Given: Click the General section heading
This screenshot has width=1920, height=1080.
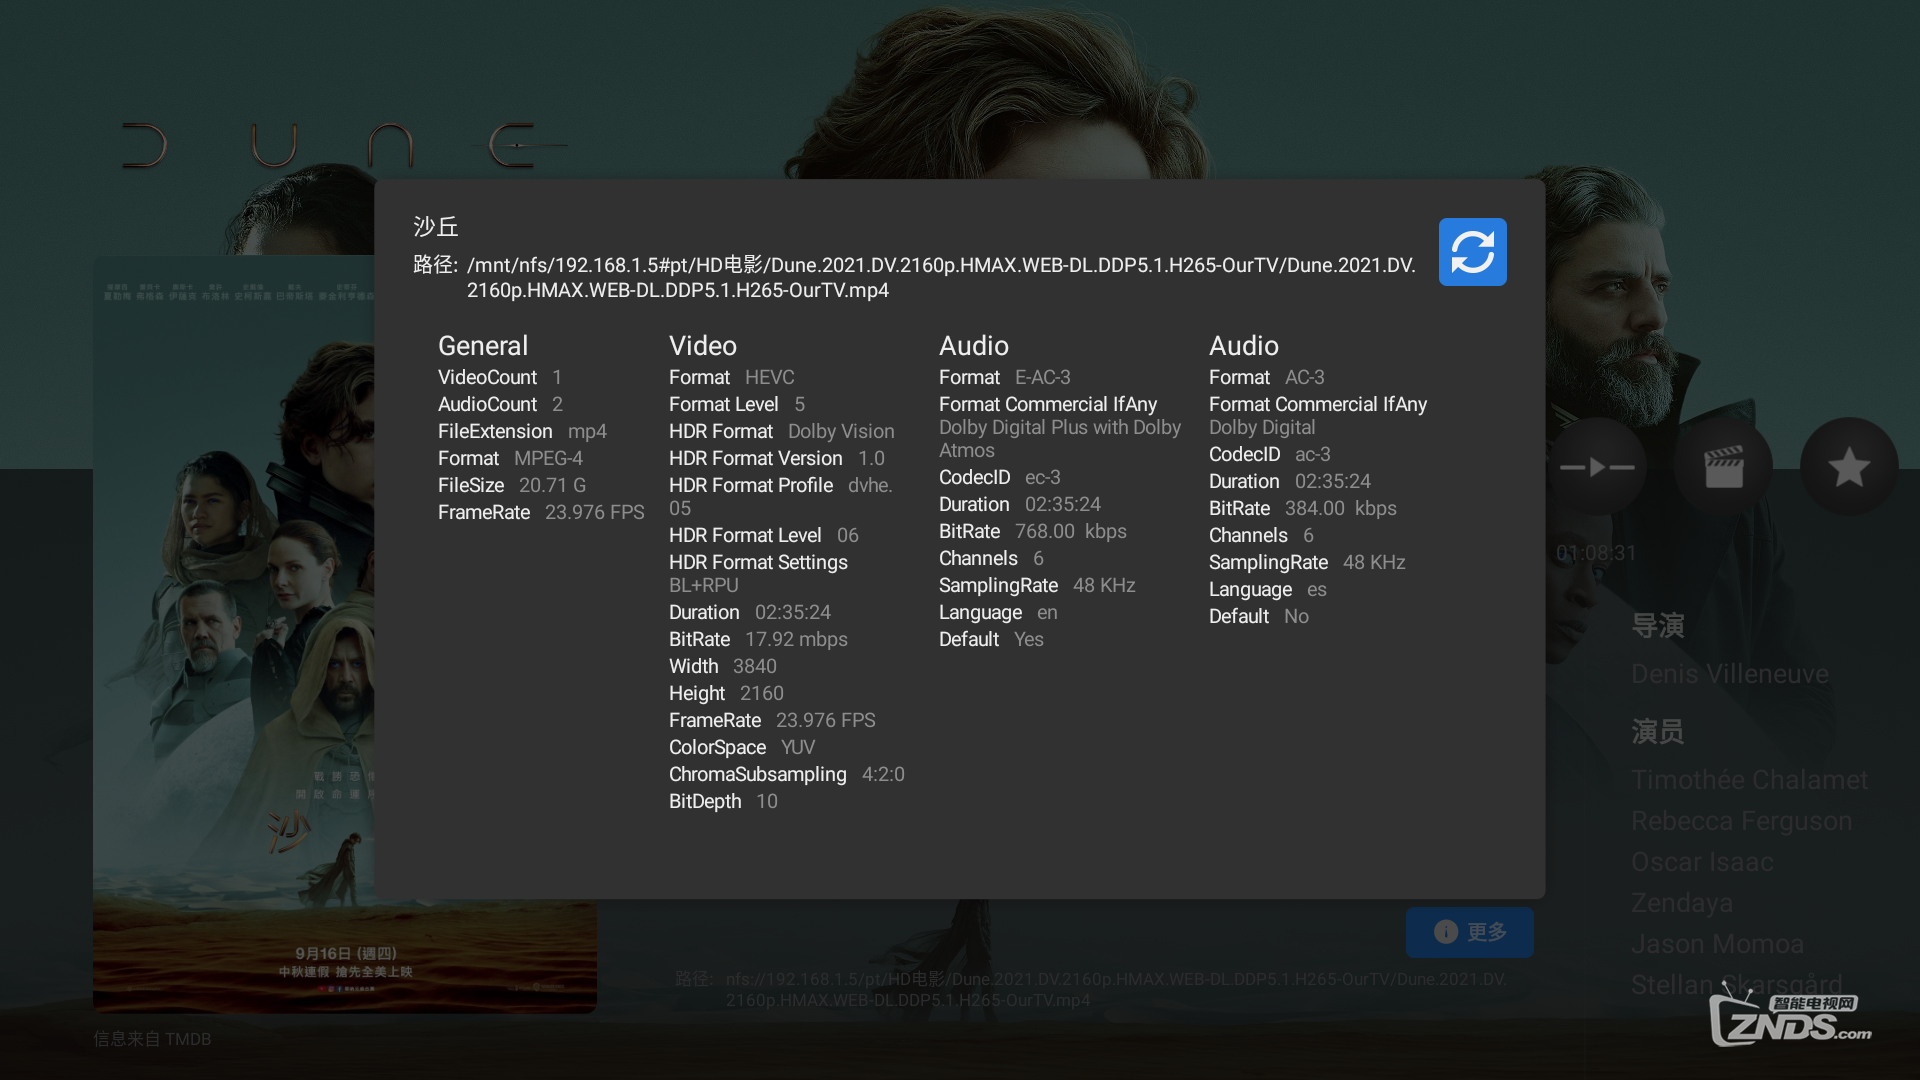Looking at the screenshot, I should point(483,346).
